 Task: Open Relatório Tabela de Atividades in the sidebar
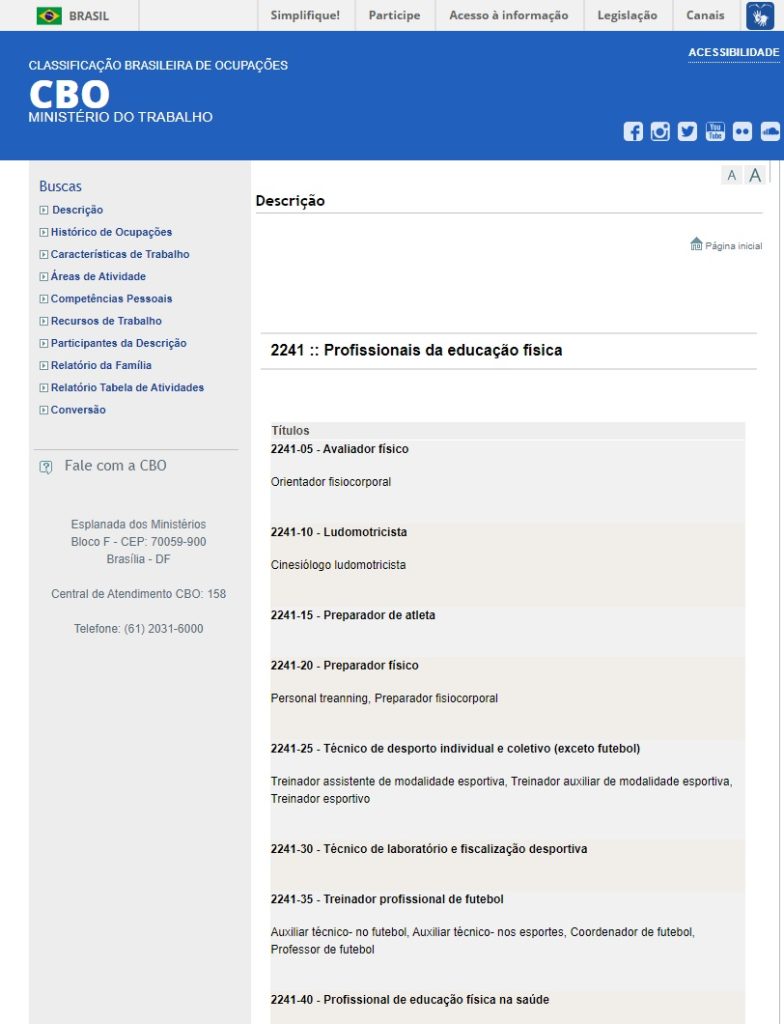click(127, 388)
